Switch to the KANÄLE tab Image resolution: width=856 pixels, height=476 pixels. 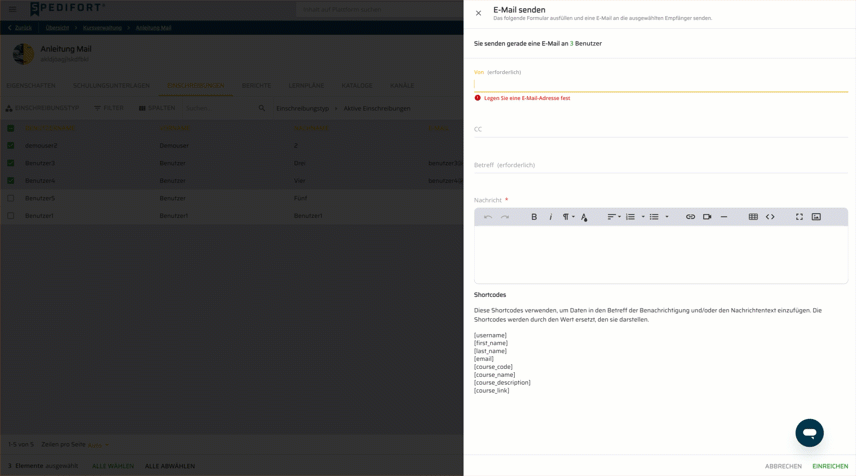coord(402,86)
